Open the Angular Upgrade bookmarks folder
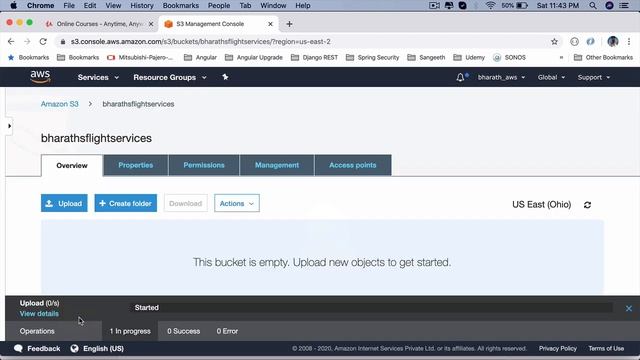This screenshot has width=640, height=360. (254, 58)
